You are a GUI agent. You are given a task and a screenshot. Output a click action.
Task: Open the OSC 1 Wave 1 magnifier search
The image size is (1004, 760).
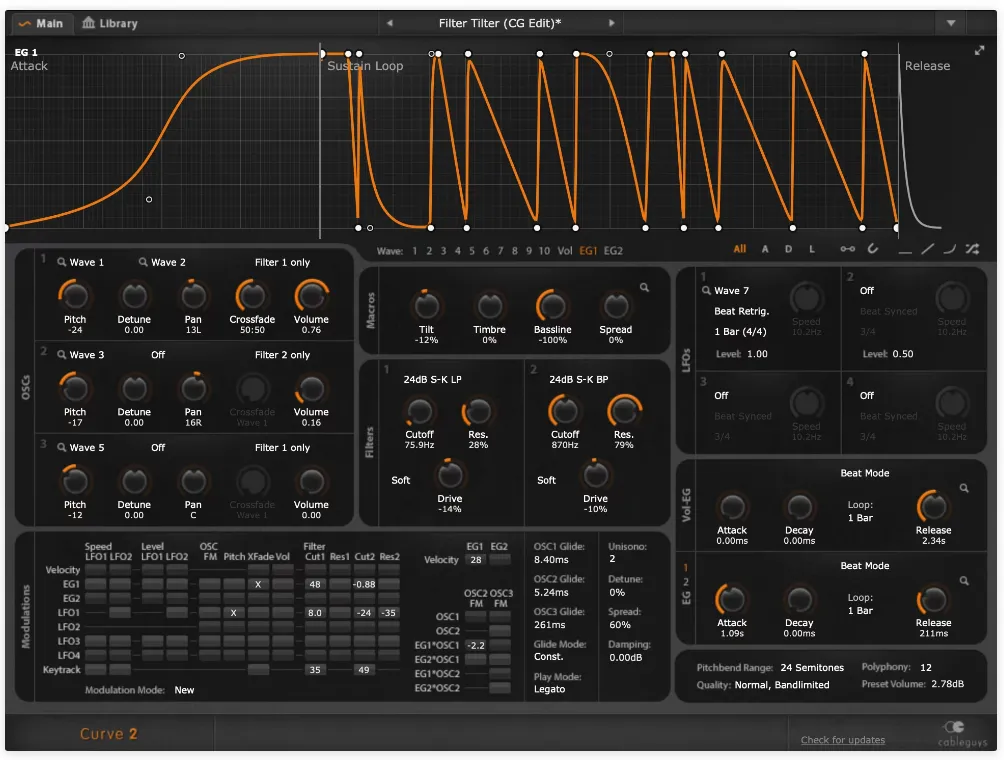[x=61, y=262]
